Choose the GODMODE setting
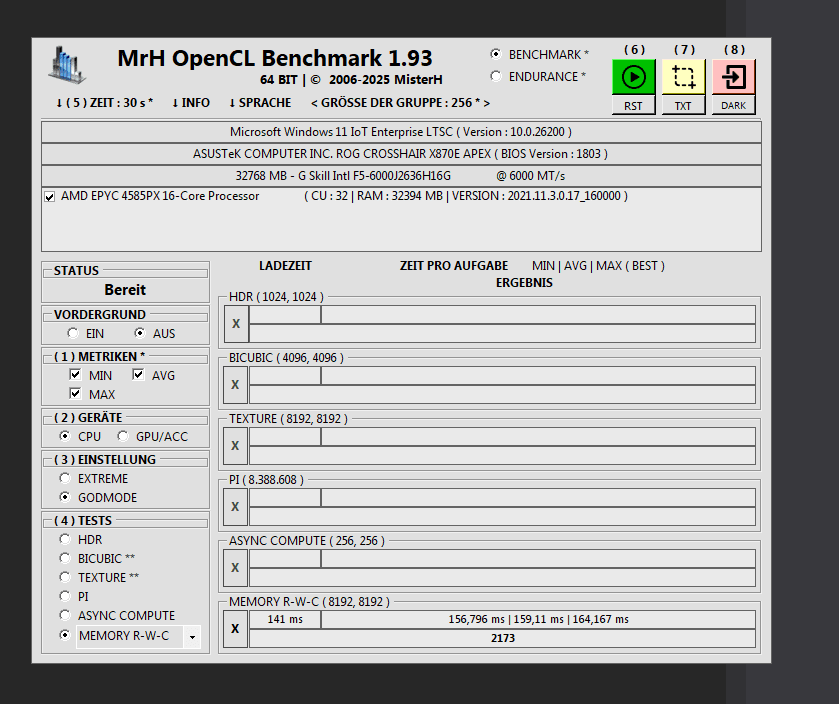This screenshot has height=704, width=839. [65, 497]
